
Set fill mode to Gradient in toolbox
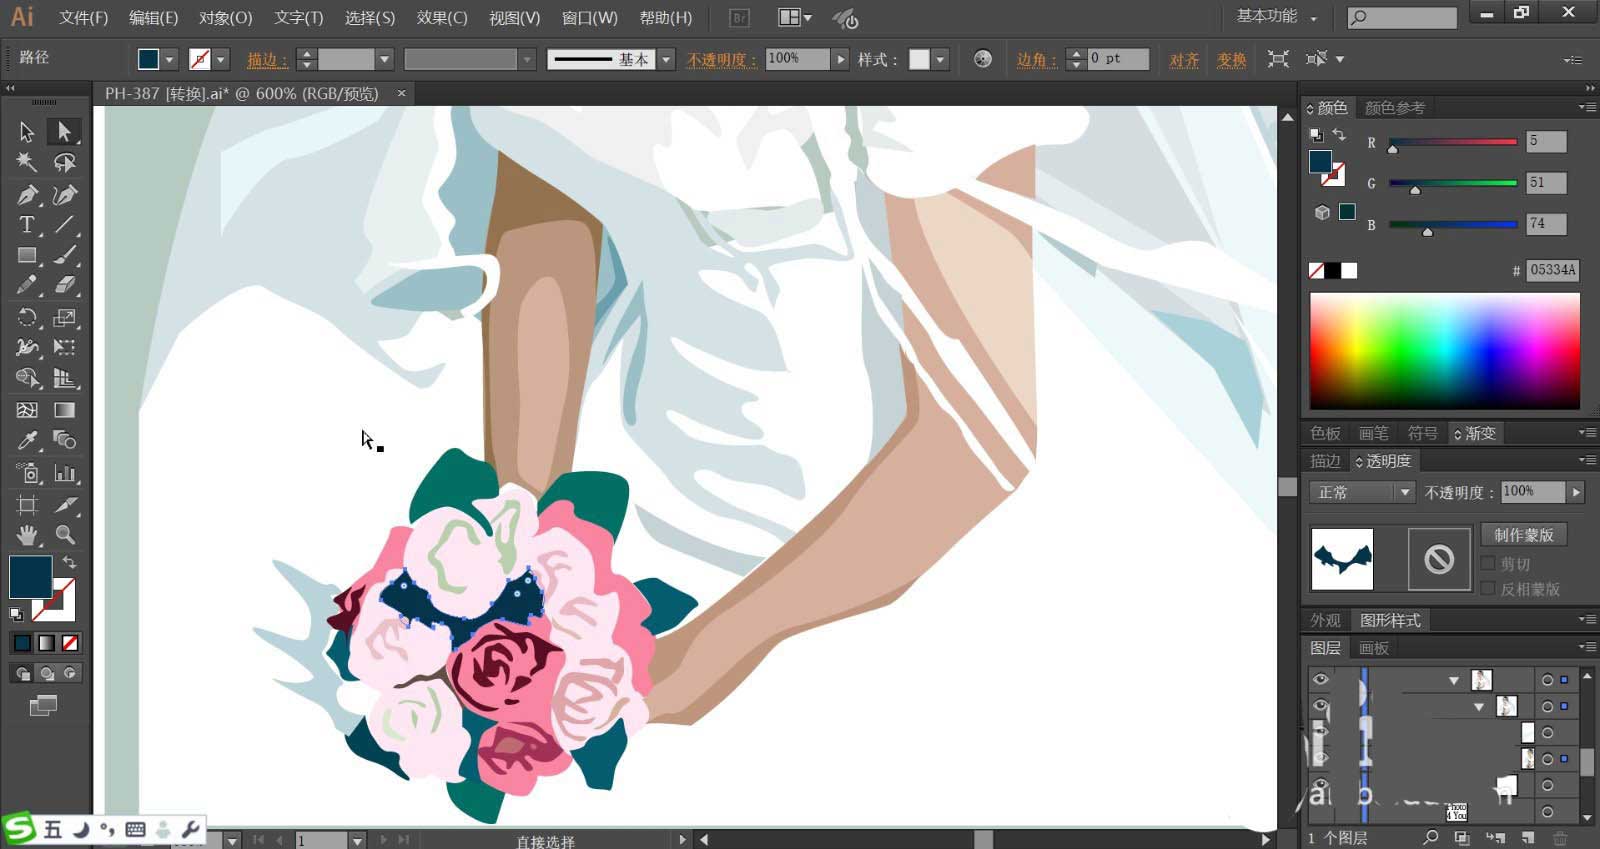(x=46, y=643)
